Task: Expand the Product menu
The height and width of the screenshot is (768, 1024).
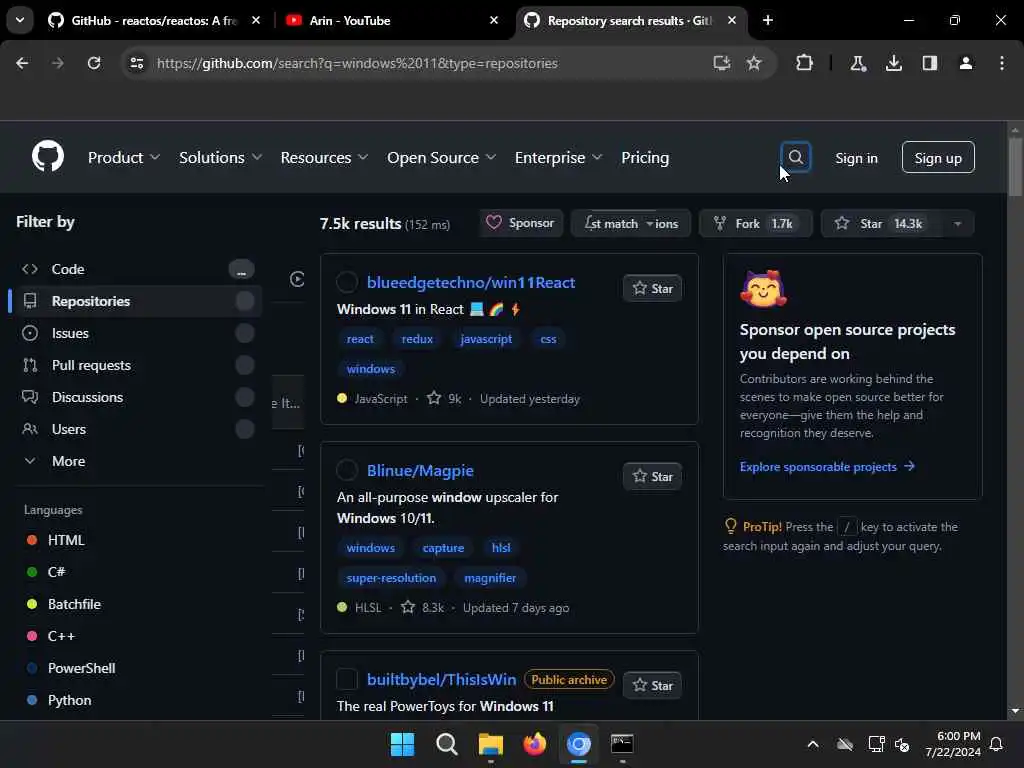Action: [123, 157]
